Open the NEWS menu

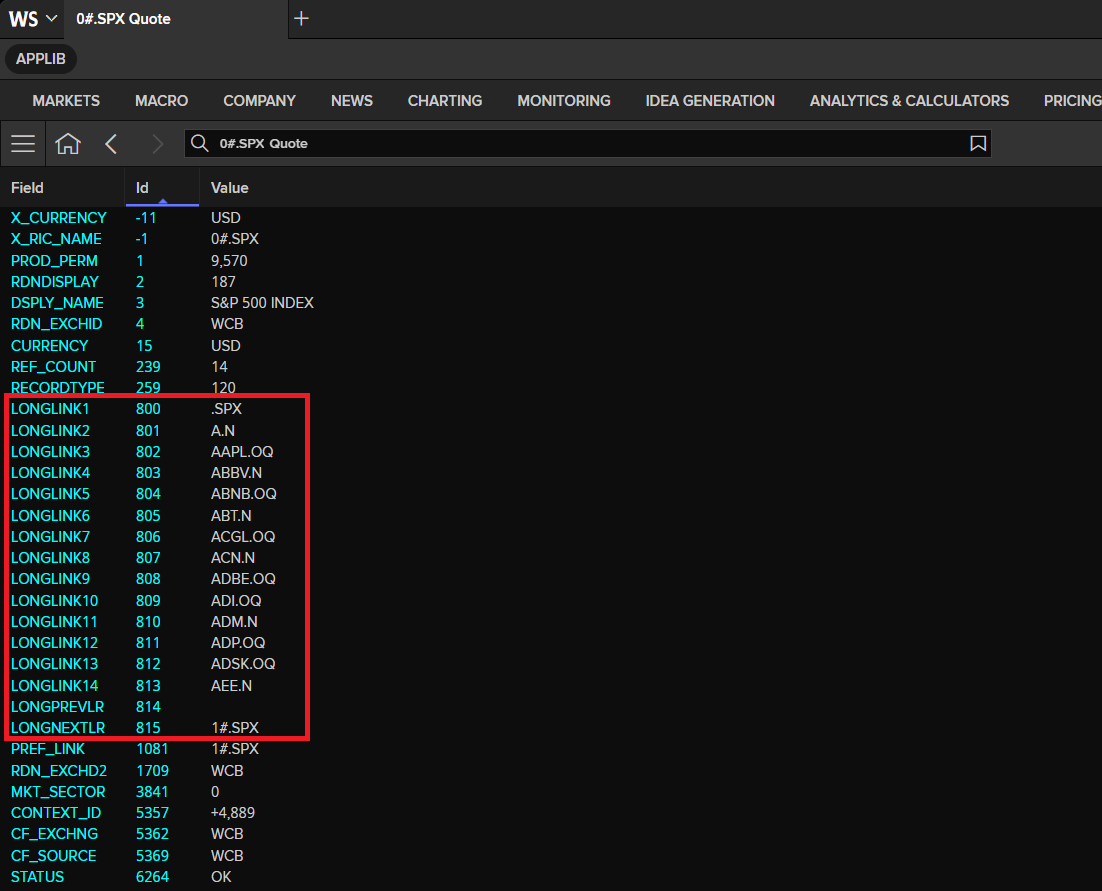[x=352, y=100]
